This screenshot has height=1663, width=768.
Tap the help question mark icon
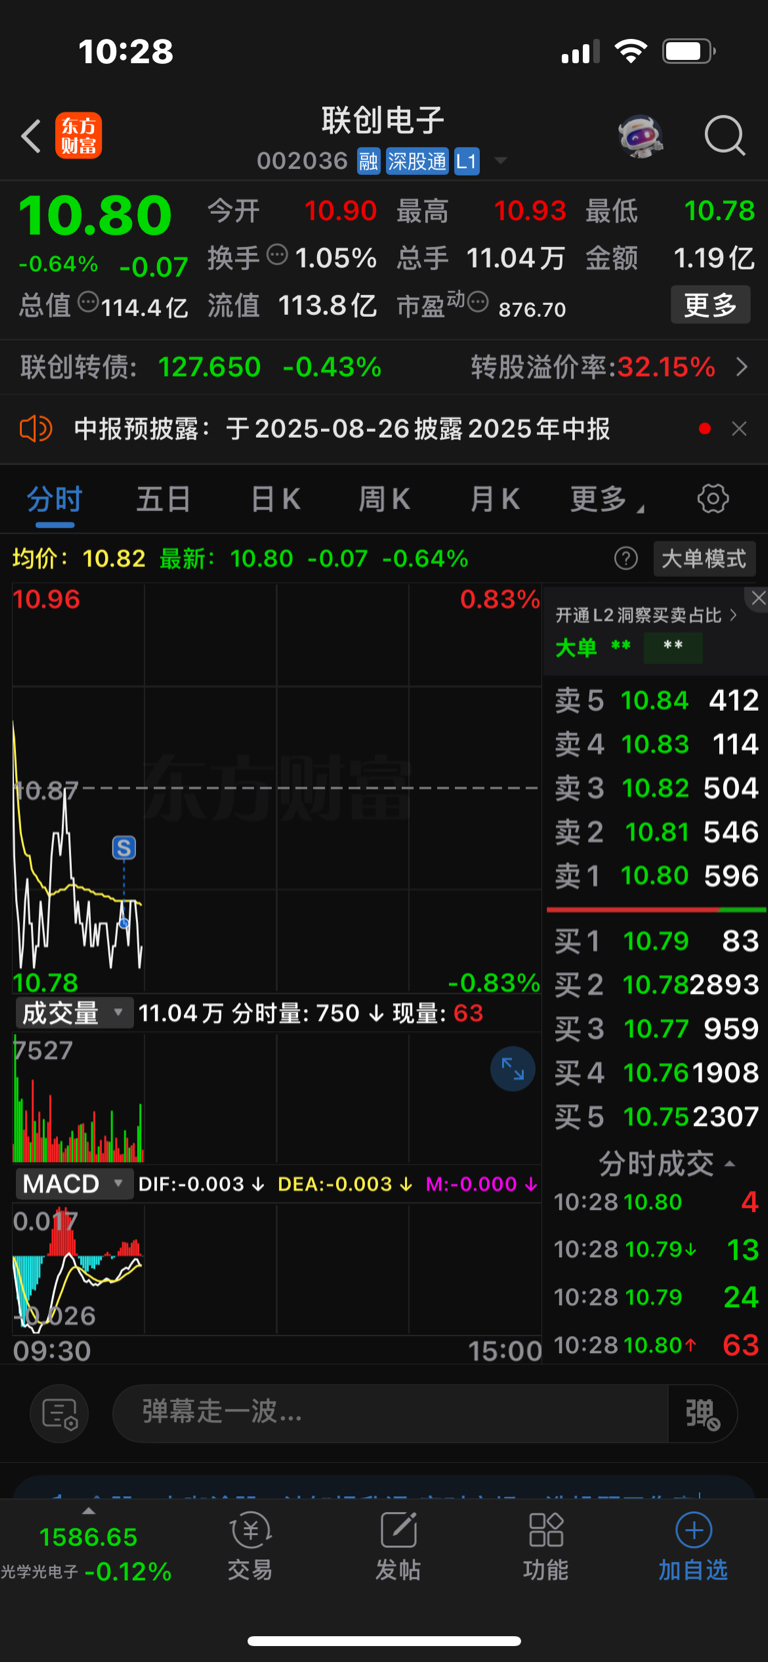[626, 558]
